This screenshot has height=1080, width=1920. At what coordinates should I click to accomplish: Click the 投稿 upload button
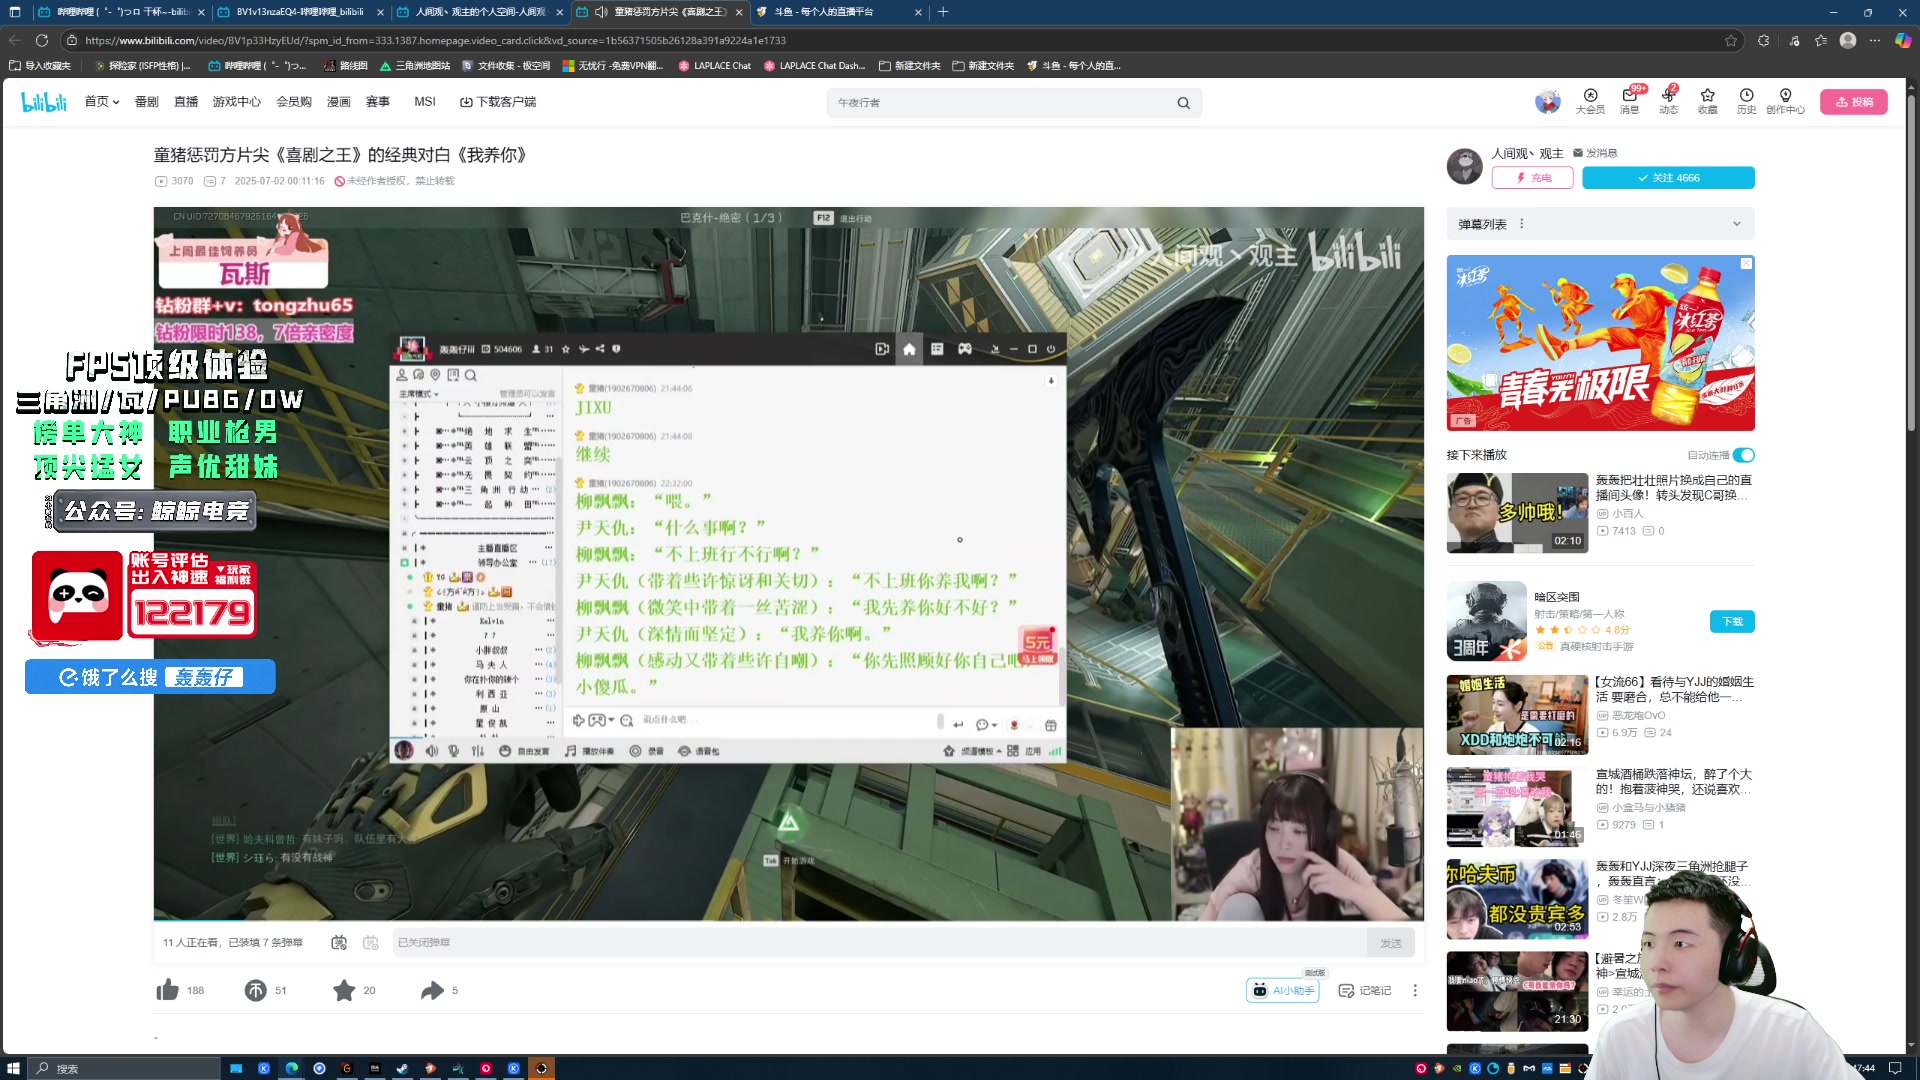1854,102
